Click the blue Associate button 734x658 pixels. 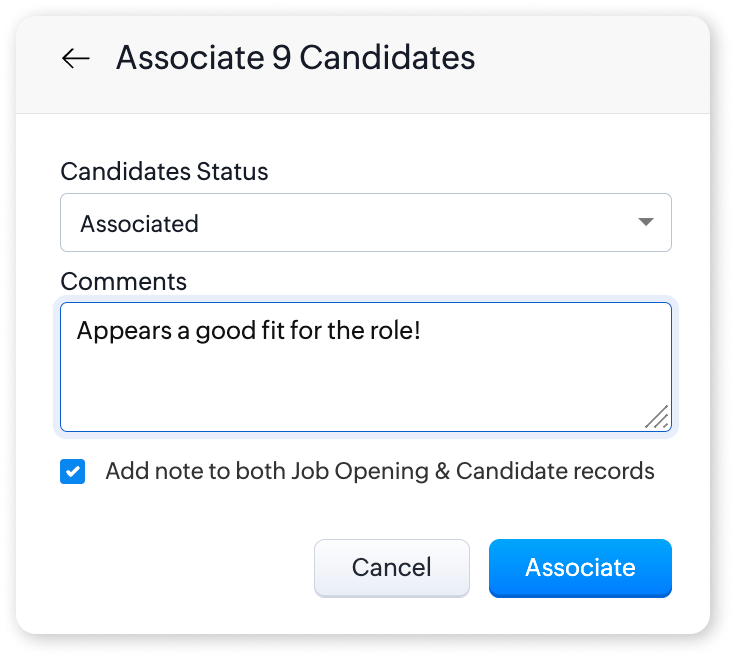click(x=580, y=568)
